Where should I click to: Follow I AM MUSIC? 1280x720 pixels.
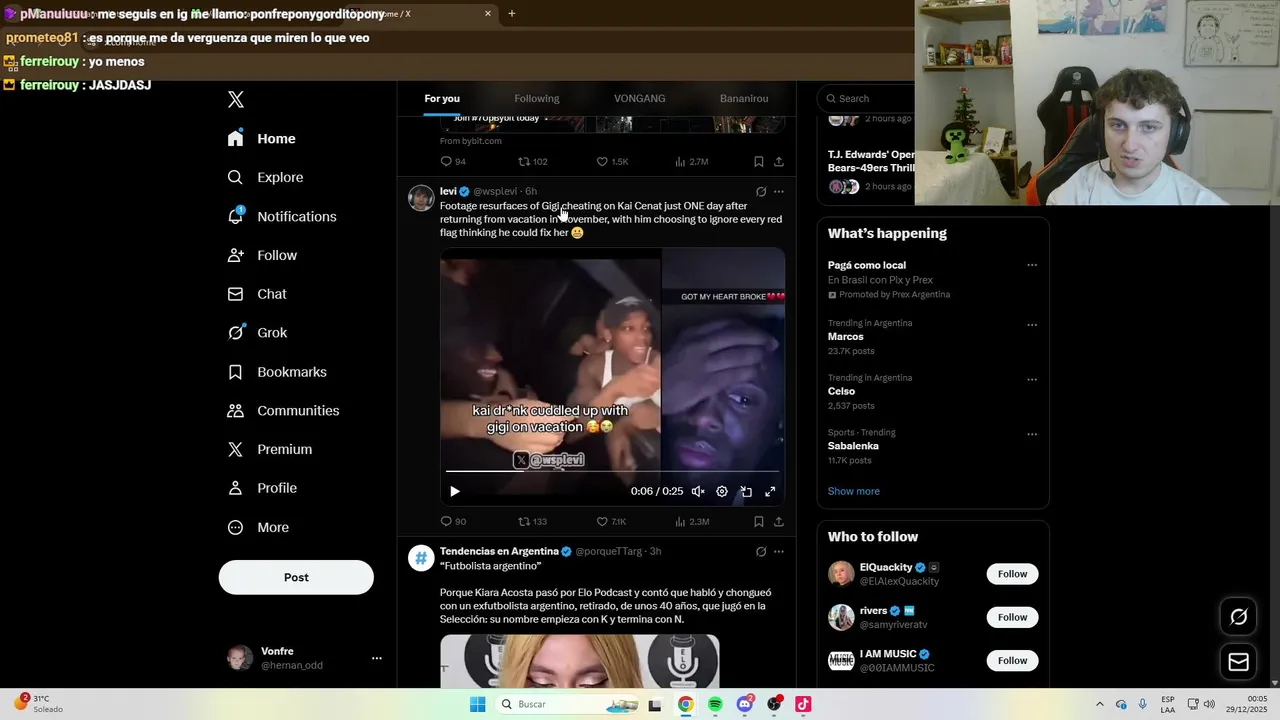[1012, 660]
